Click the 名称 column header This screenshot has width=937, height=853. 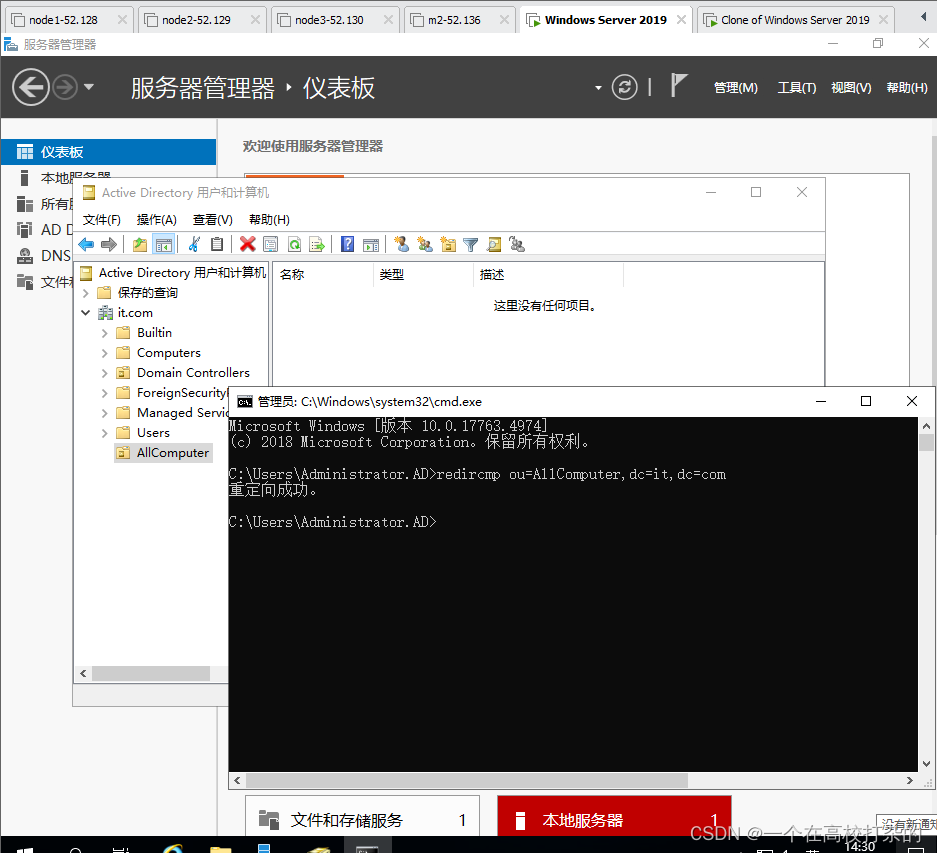coord(323,274)
